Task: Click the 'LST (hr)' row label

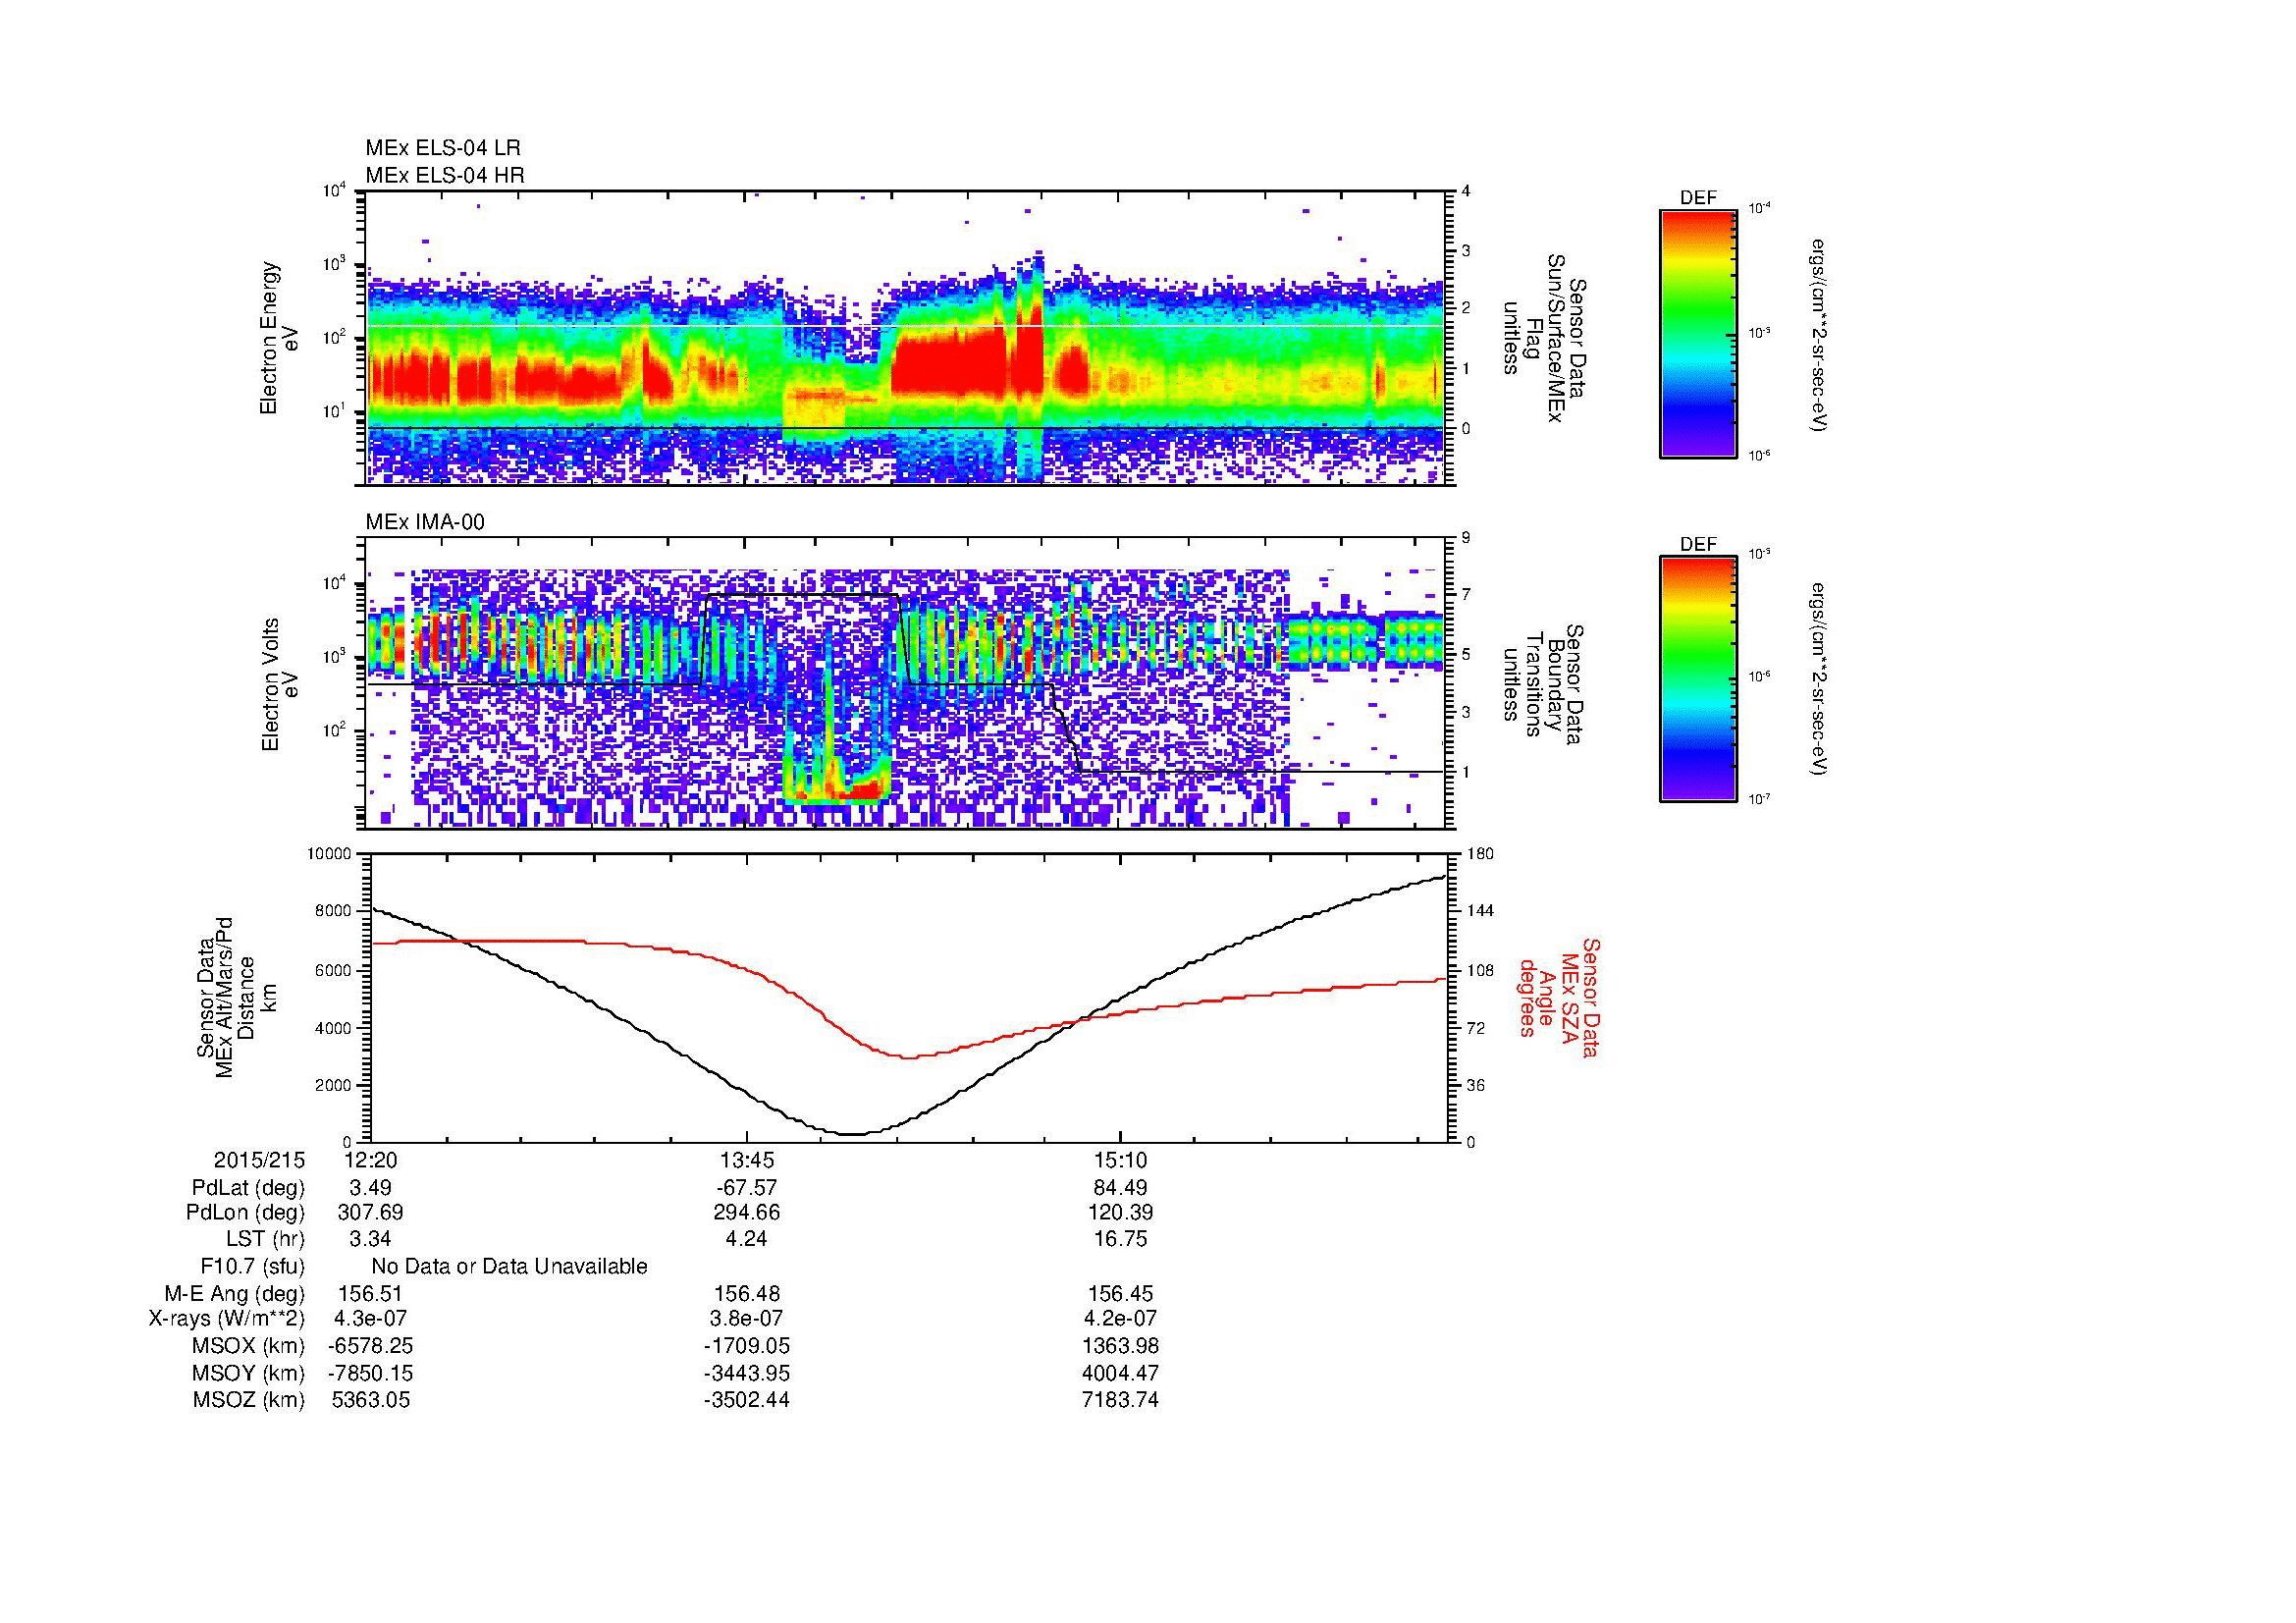Action: [265, 1239]
